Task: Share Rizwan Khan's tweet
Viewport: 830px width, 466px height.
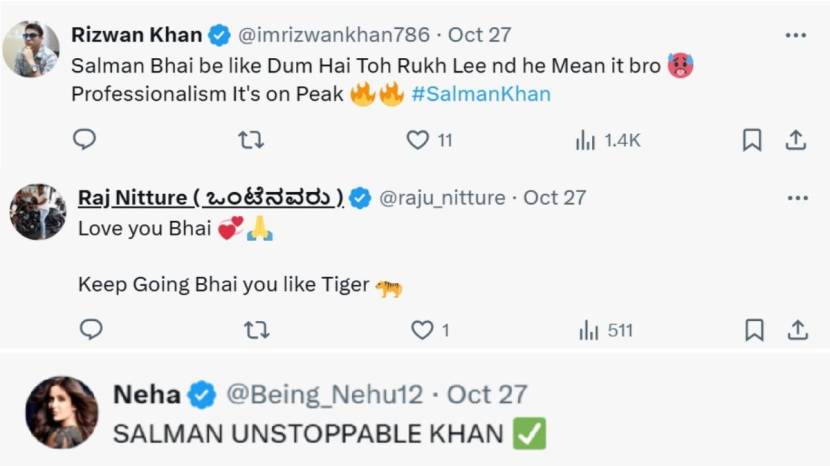Action: click(x=796, y=140)
